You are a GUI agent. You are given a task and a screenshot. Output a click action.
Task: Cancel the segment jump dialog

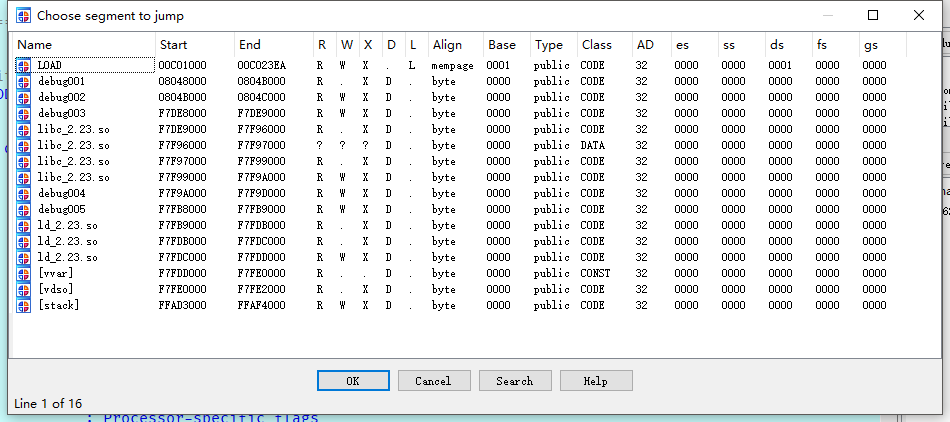pos(433,381)
